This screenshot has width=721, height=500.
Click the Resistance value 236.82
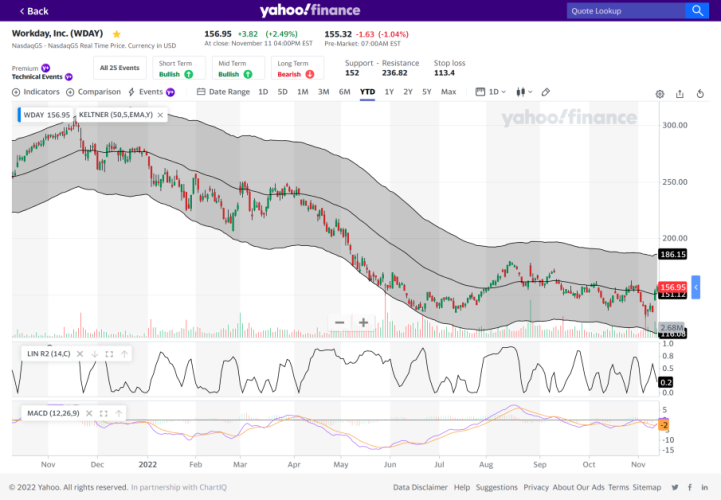[x=395, y=73]
